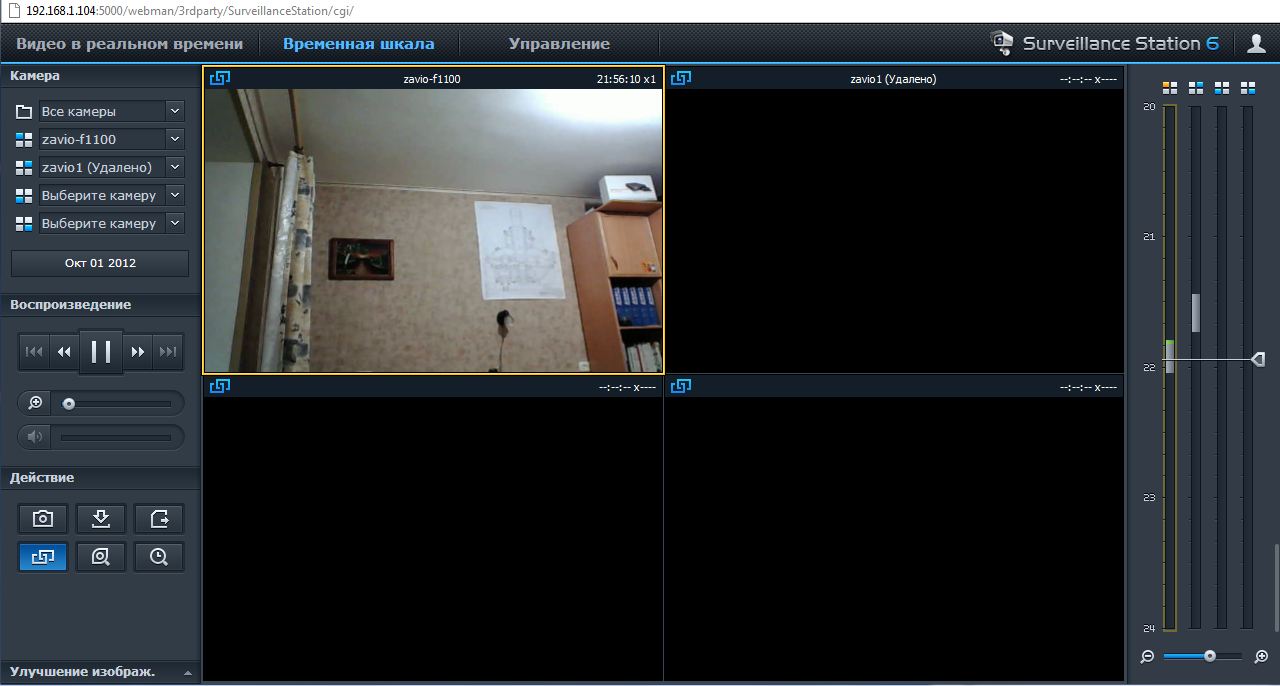1280x686 pixels.
Task: Take a snapshot with the camera icon
Action: coord(43,518)
